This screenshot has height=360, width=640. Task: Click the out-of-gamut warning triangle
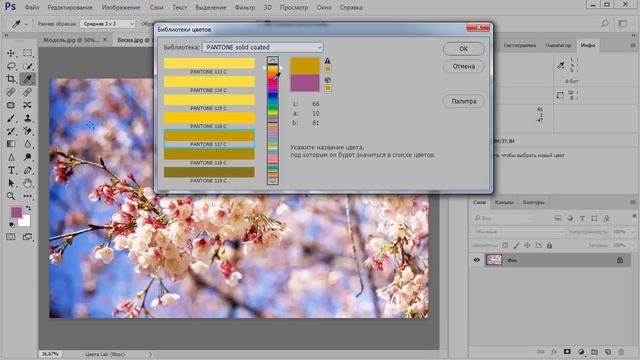click(x=327, y=60)
